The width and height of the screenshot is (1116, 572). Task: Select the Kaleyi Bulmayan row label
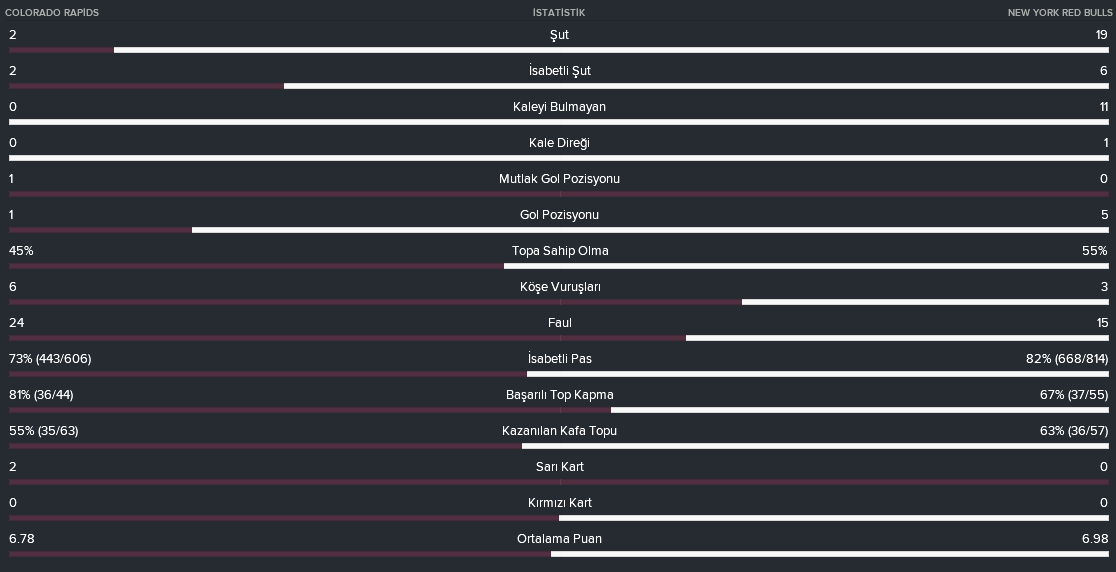[559, 107]
